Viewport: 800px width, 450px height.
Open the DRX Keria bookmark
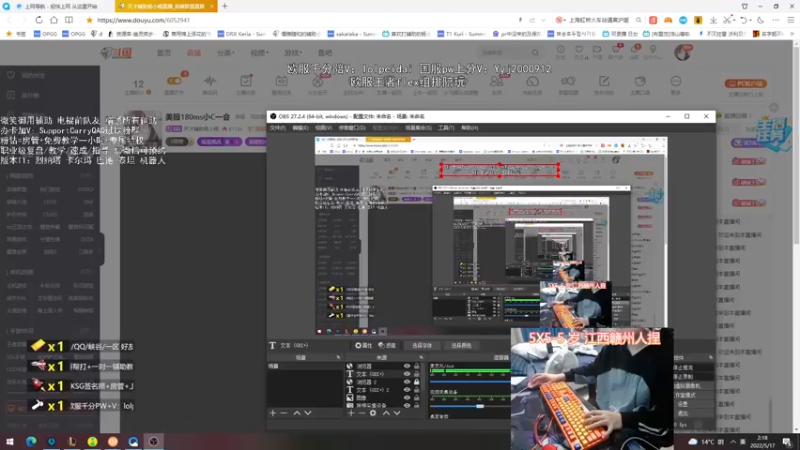[242, 34]
